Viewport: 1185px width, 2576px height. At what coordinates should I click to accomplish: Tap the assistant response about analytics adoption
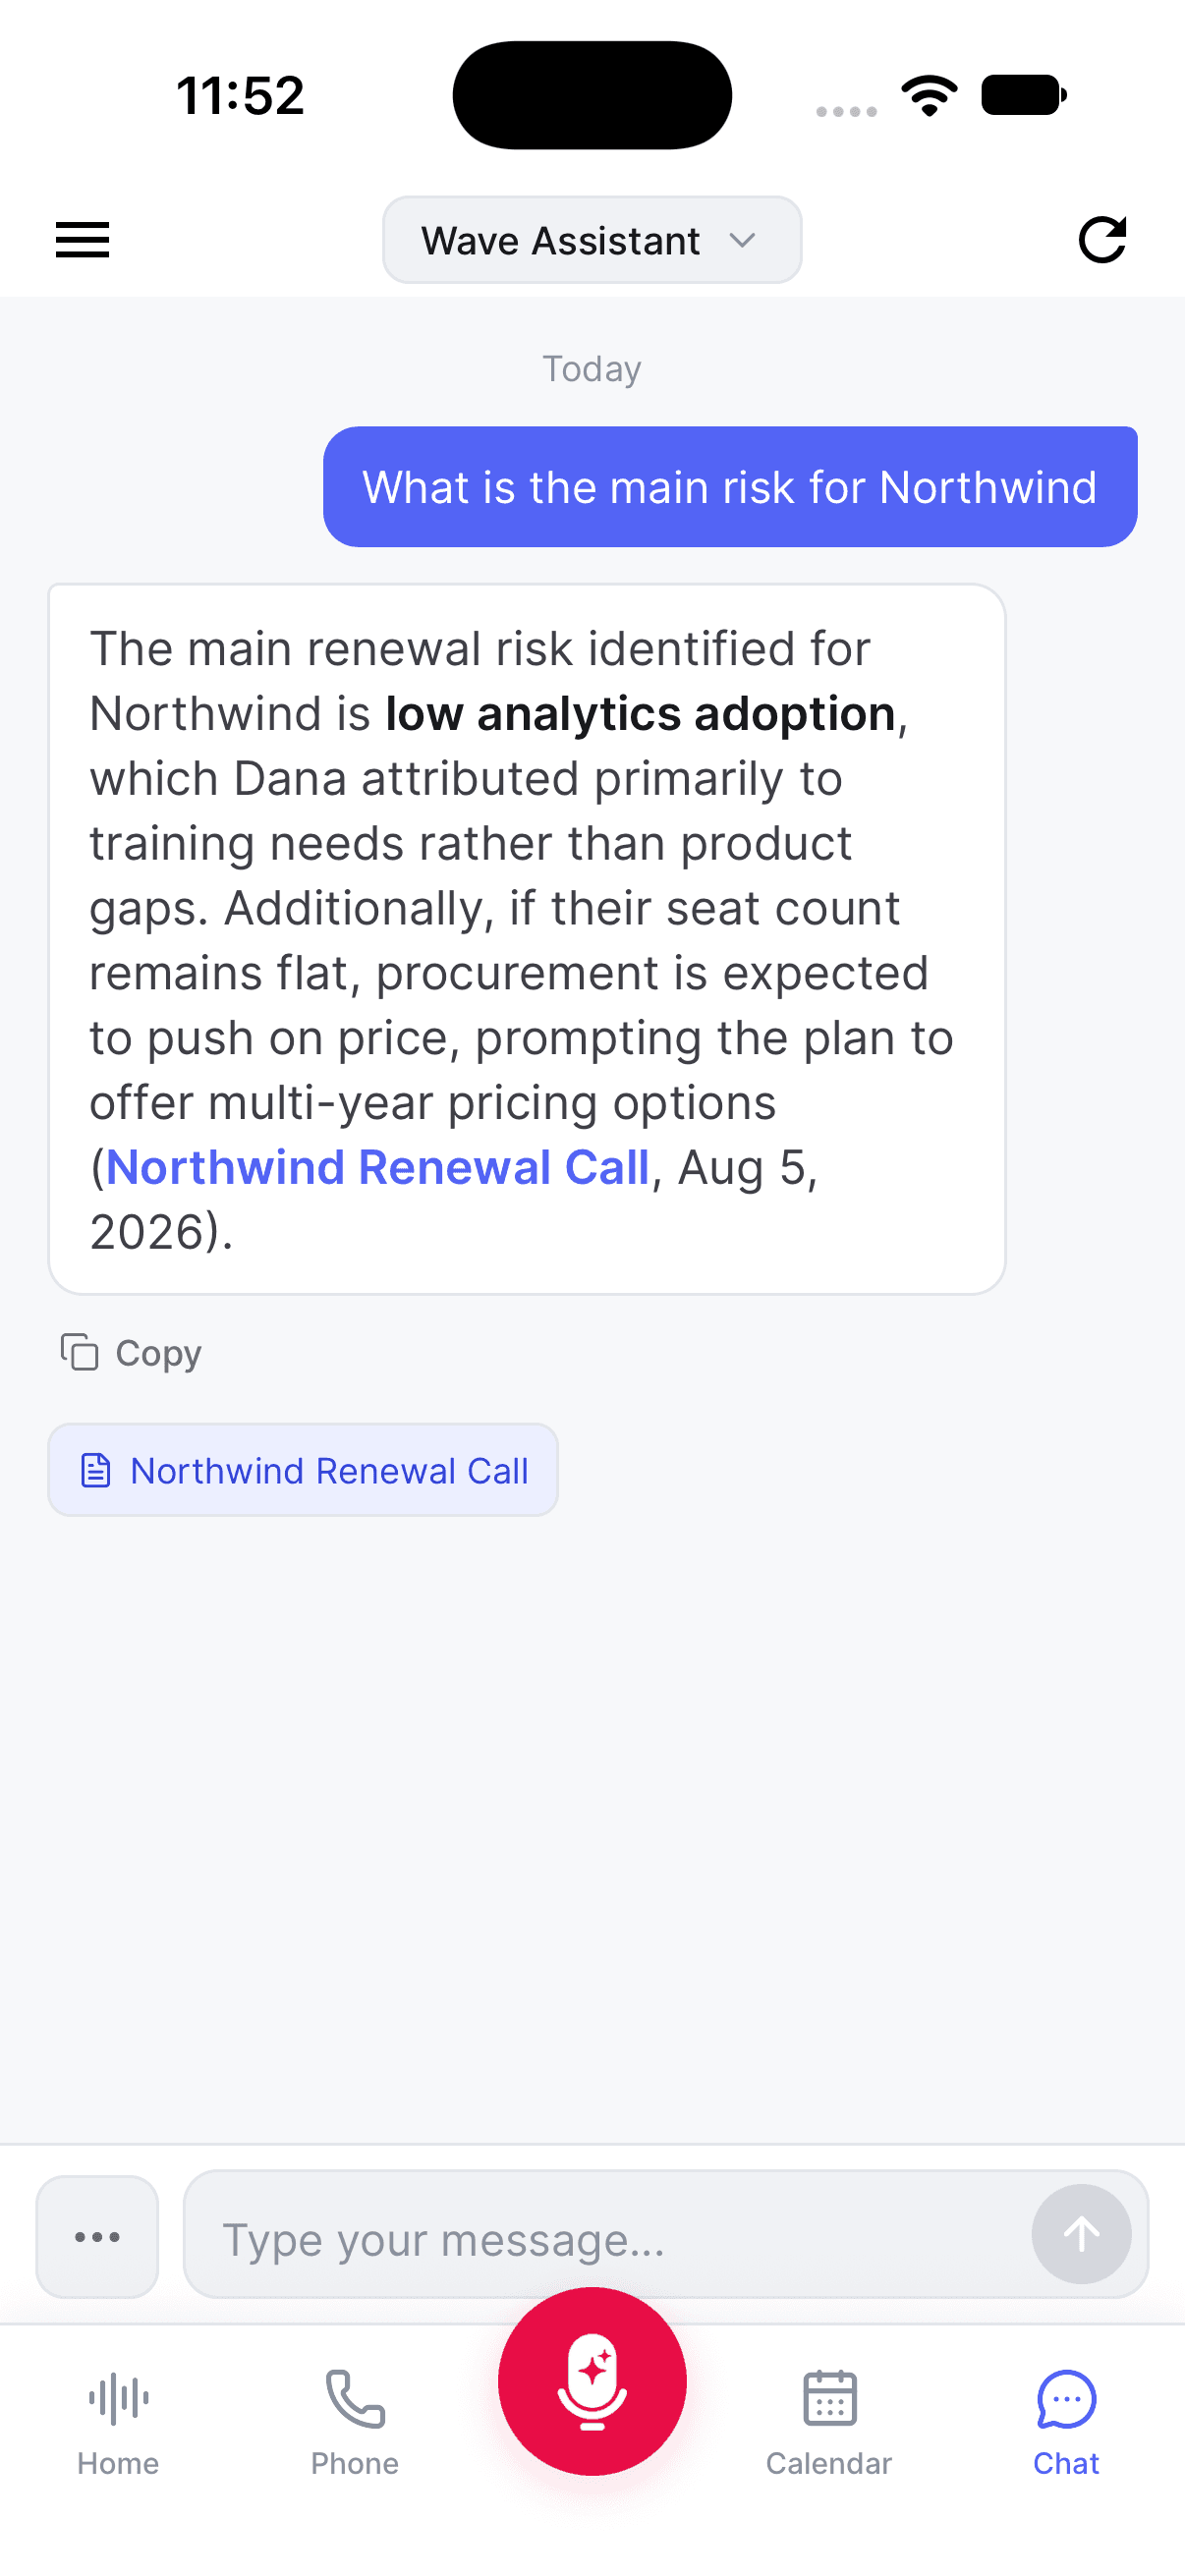pyautogui.click(x=527, y=939)
